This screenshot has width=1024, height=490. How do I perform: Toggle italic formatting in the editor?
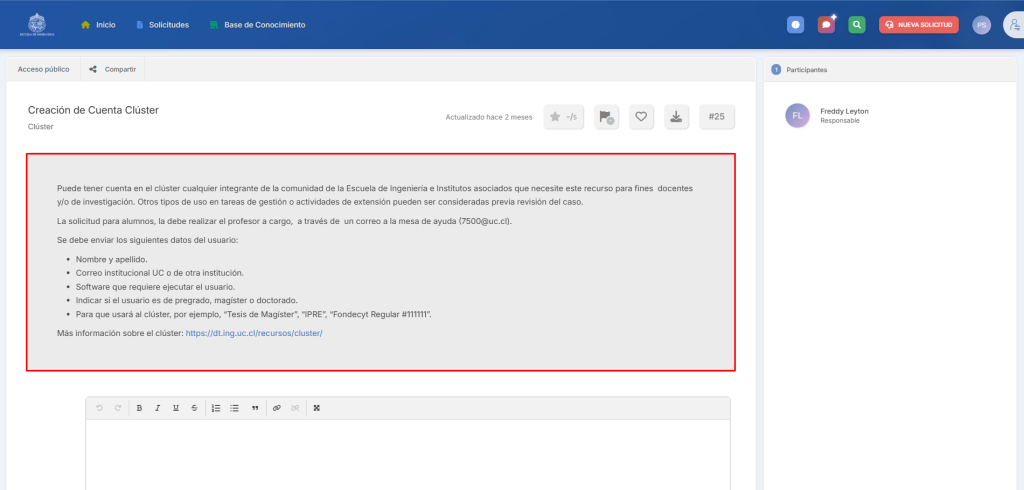(x=157, y=408)
